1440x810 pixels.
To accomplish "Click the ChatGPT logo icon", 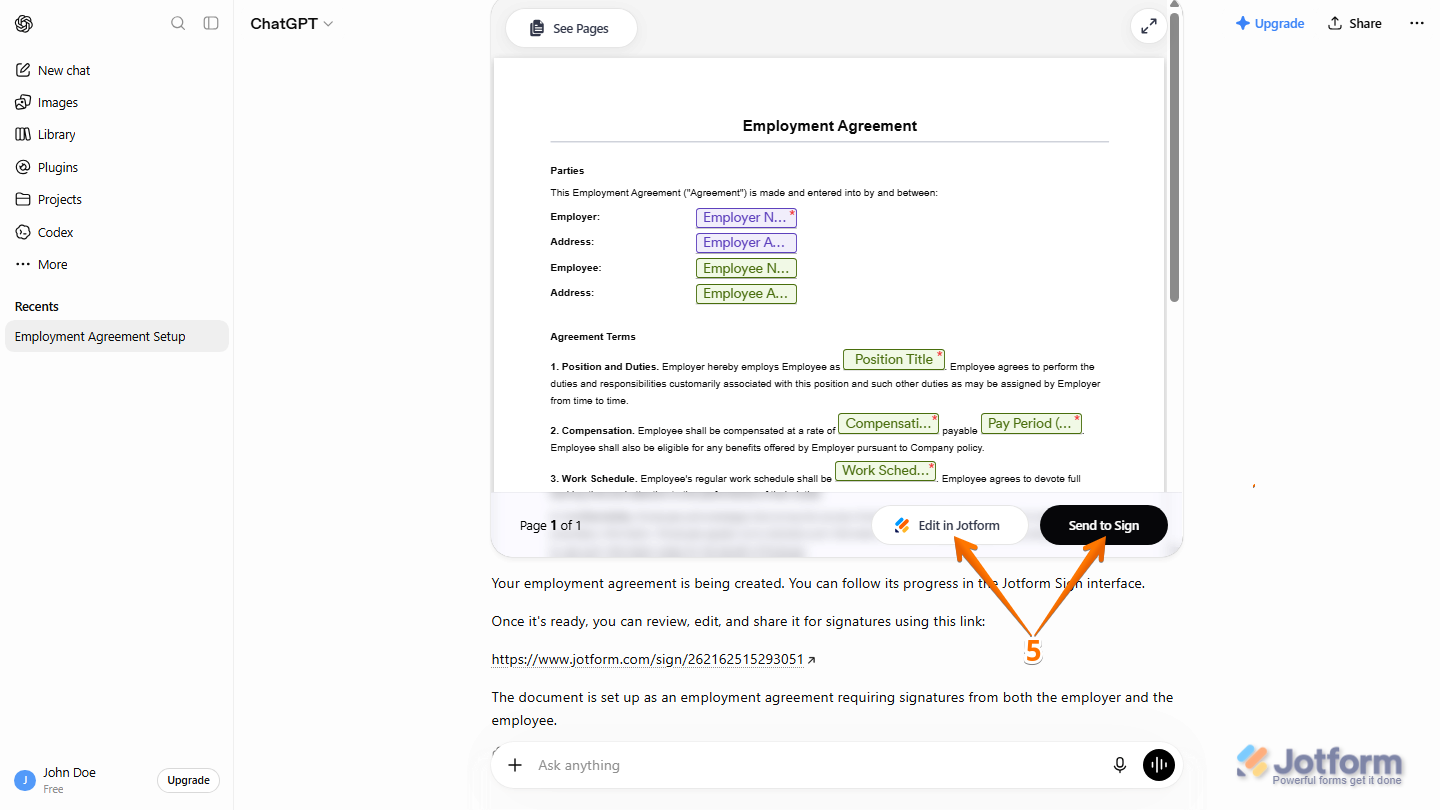I will tap(24, 23).
